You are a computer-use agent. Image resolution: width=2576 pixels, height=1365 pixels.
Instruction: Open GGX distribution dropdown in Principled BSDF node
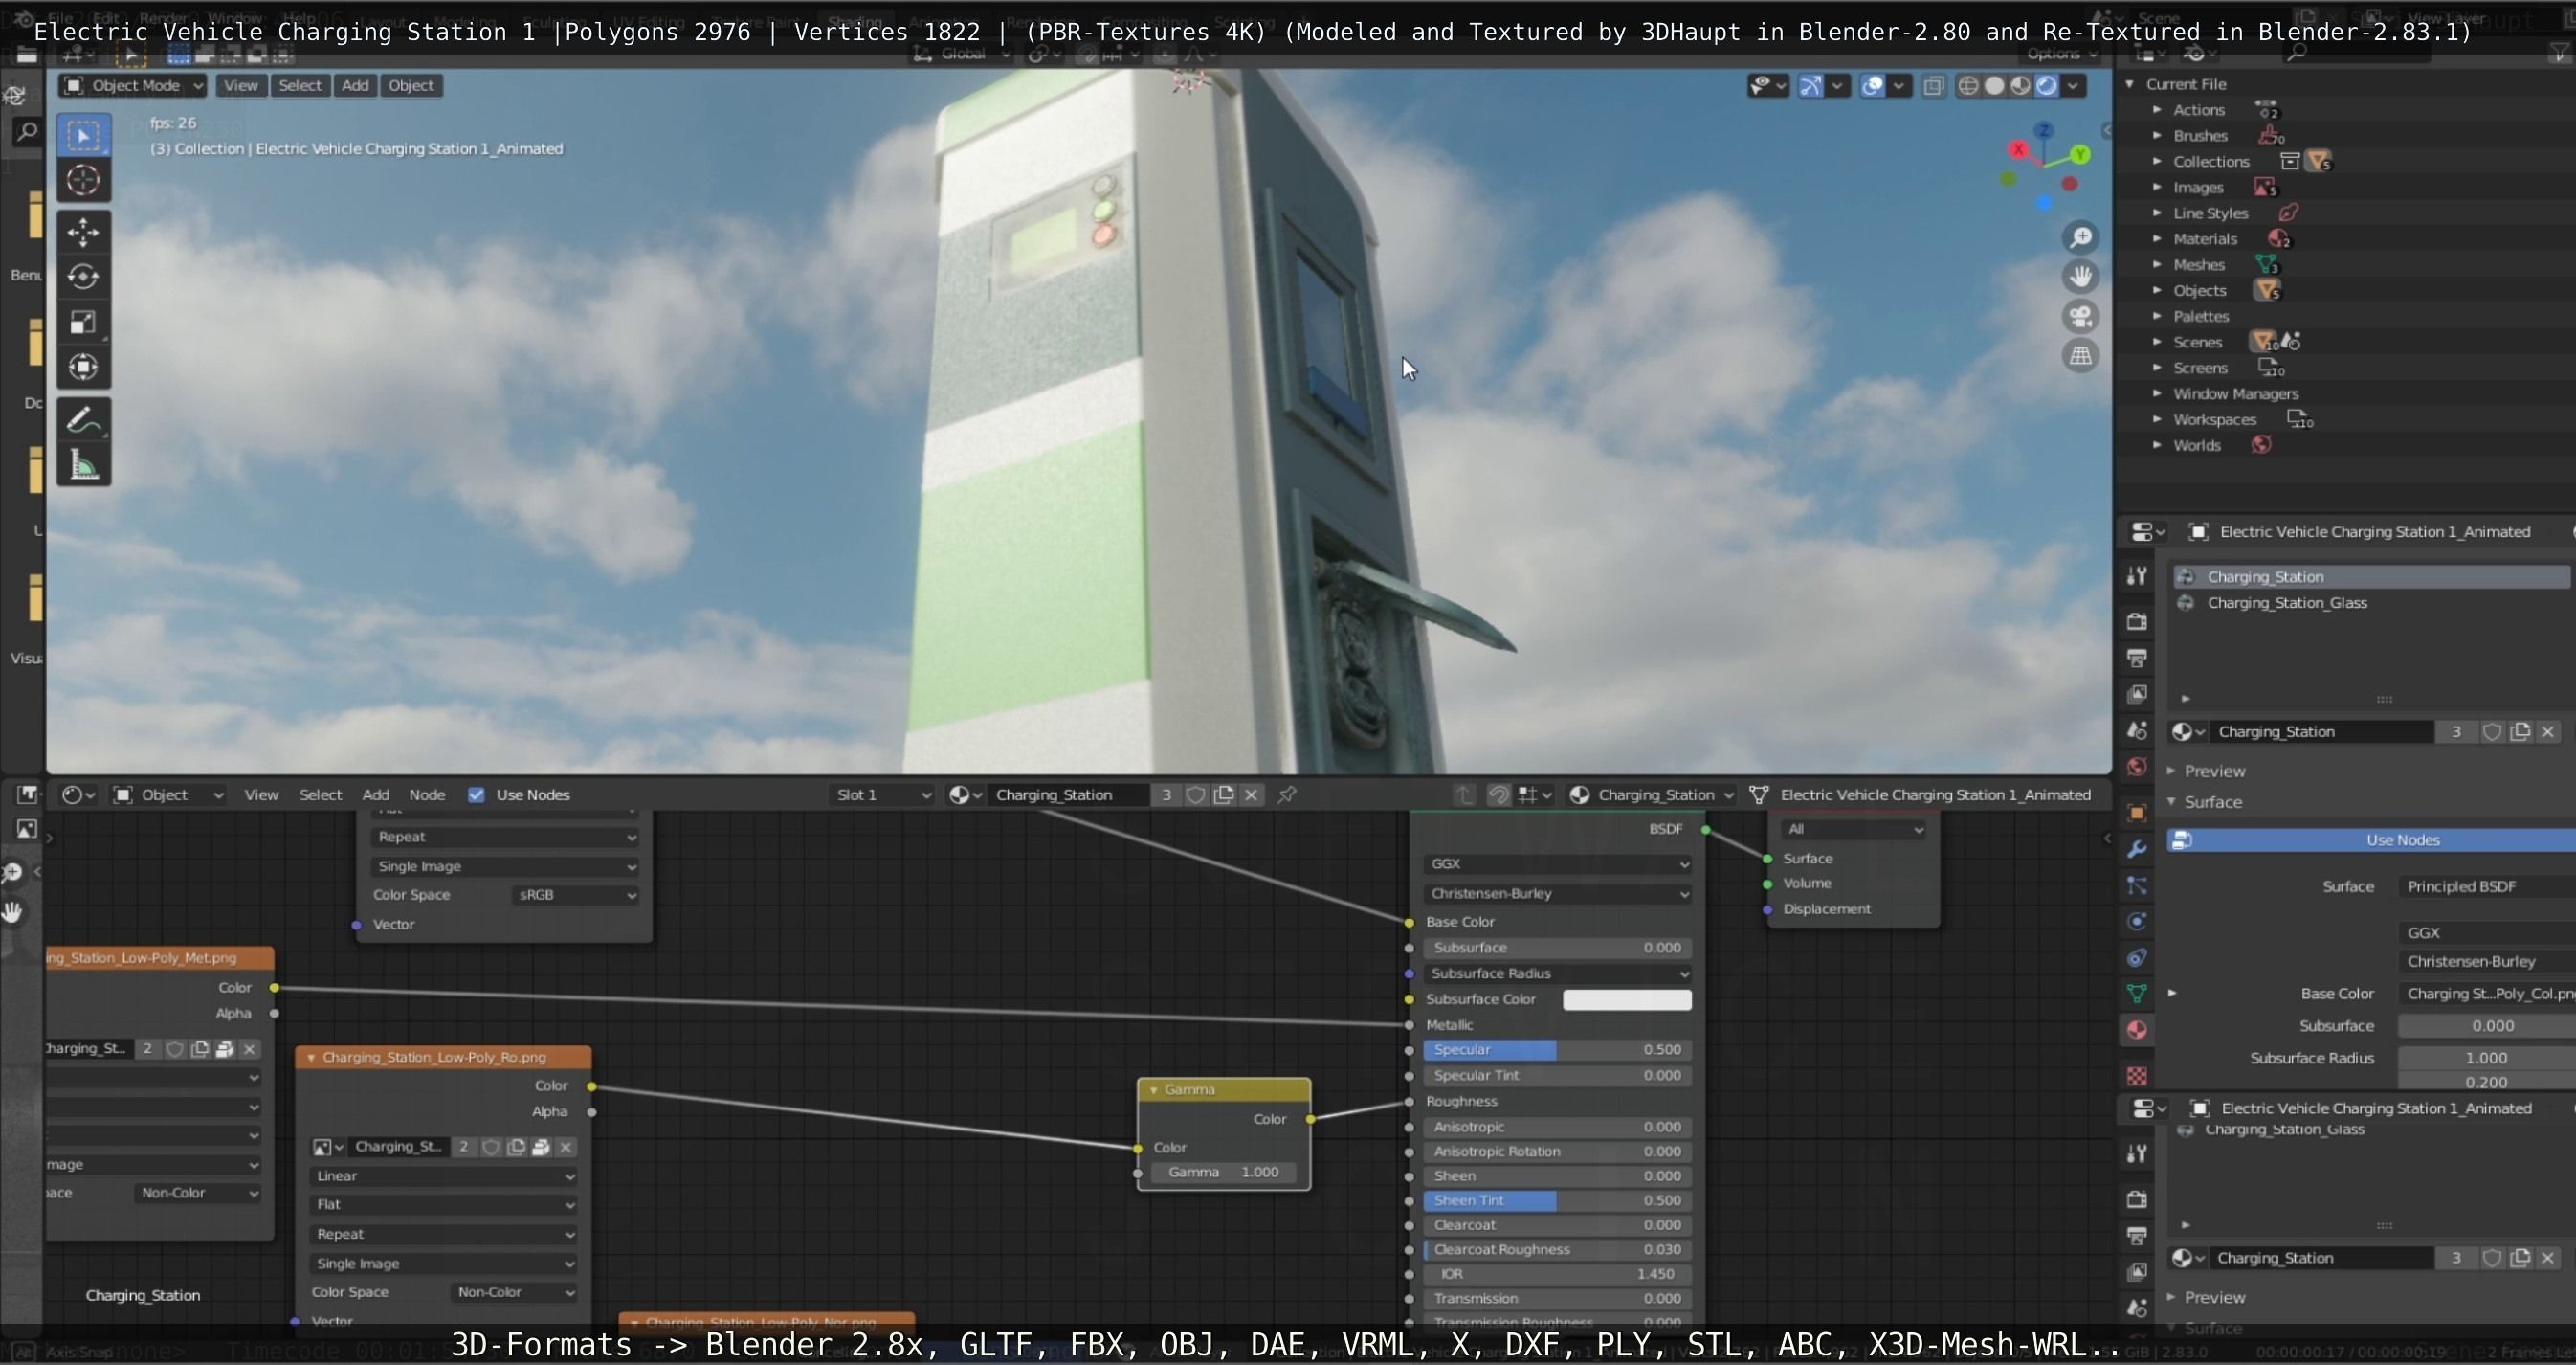point(1557,864)
